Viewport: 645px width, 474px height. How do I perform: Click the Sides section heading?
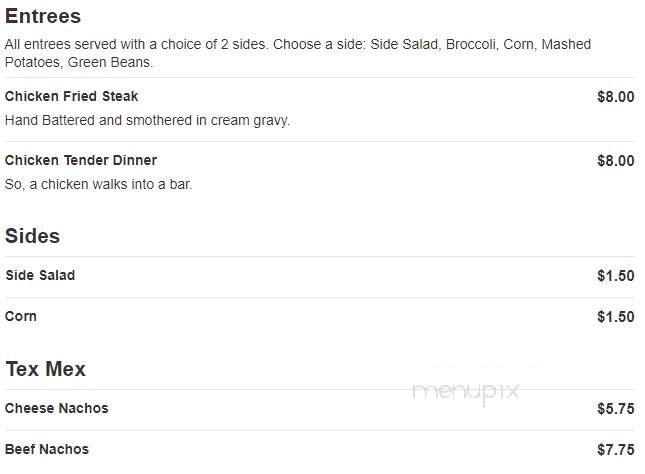[x=32, y=236]
